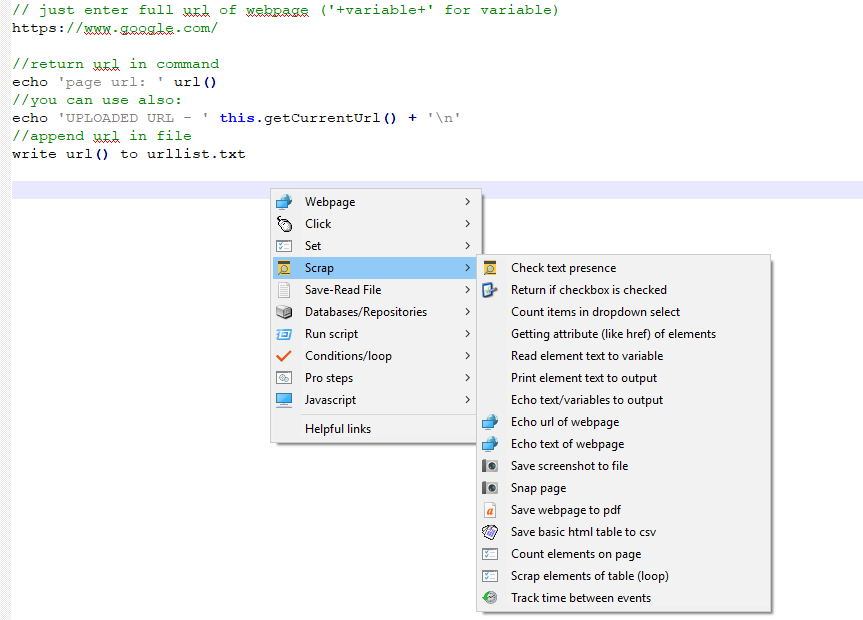This screenshot has width=863, height=620.
Task: Expand the Run script submenu arrow
Action: pos(467,334)
